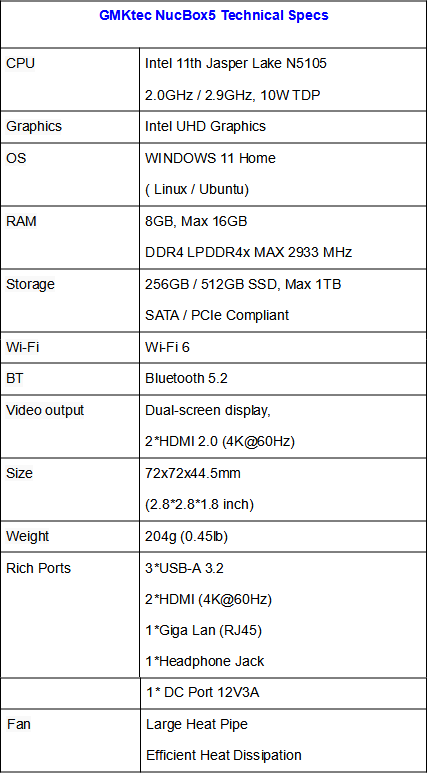Click the 204g (0.45lb) weight value
The image size is (427, 773).
click(186, 536)
